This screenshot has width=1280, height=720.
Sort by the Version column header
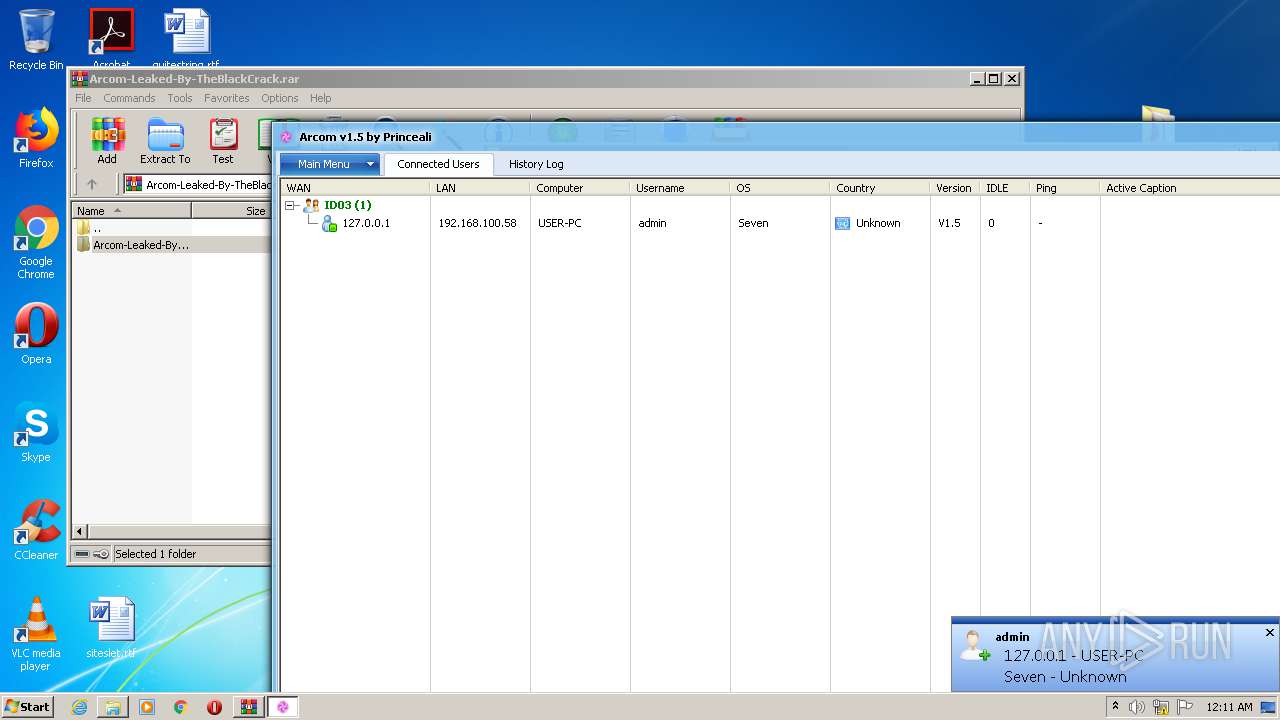coord(955,188)
